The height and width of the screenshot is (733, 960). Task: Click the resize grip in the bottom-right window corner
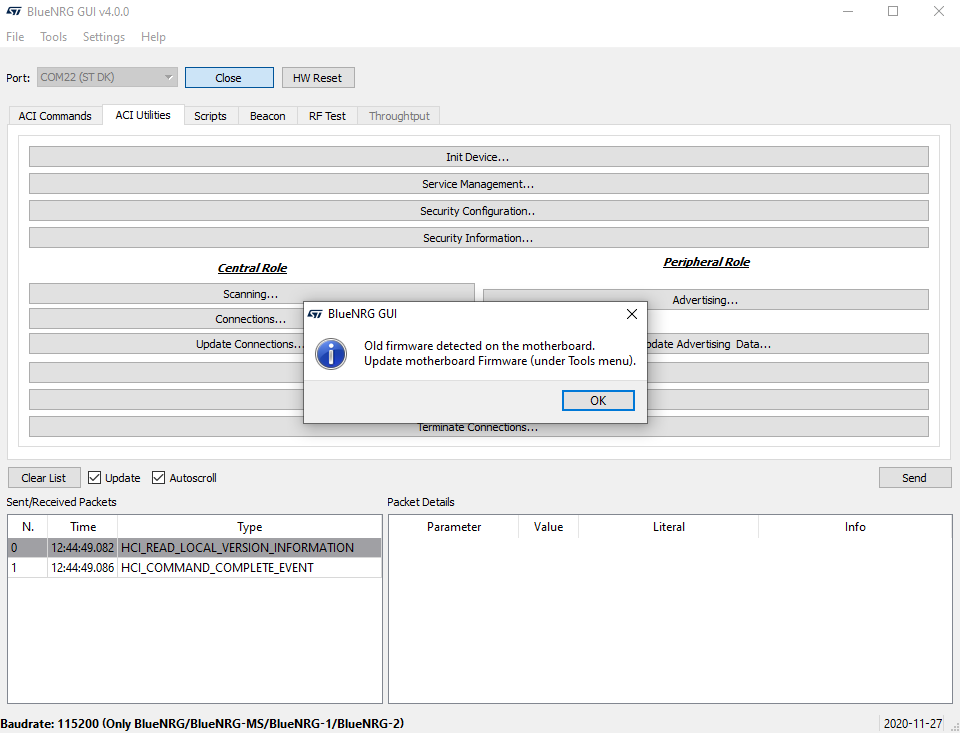click(954, 727)
